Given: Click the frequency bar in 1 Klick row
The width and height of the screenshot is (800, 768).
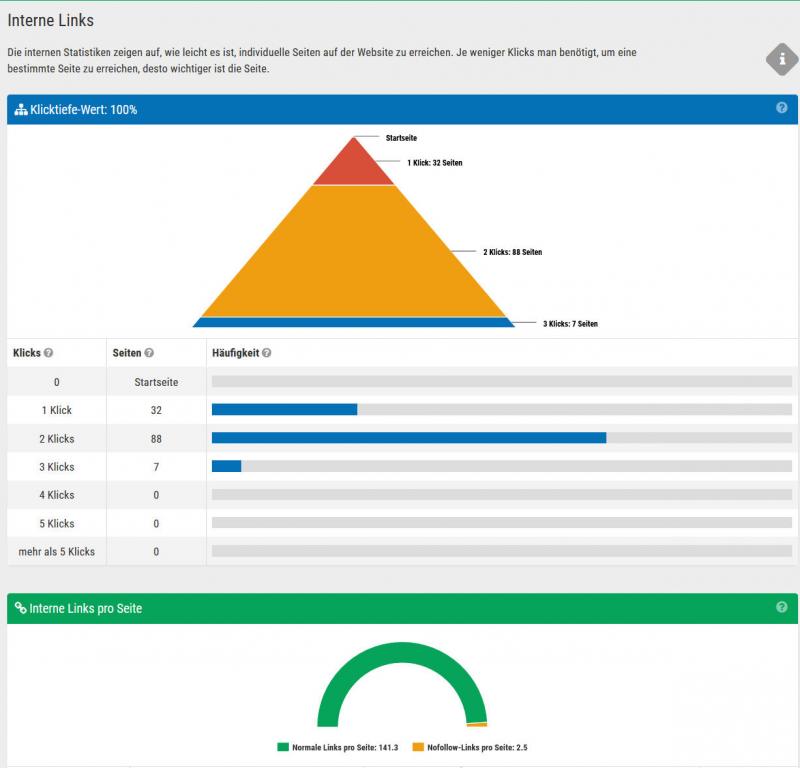Looking at the screenshot, I should click(x=284, y=409).
